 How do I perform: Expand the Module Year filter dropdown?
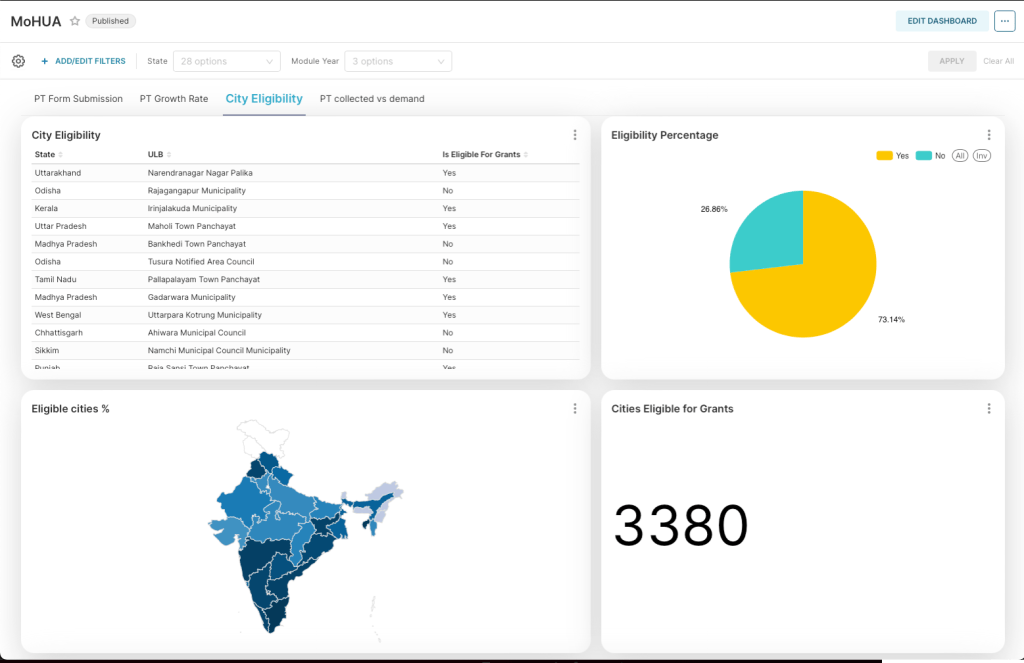[x=398, y=61]
